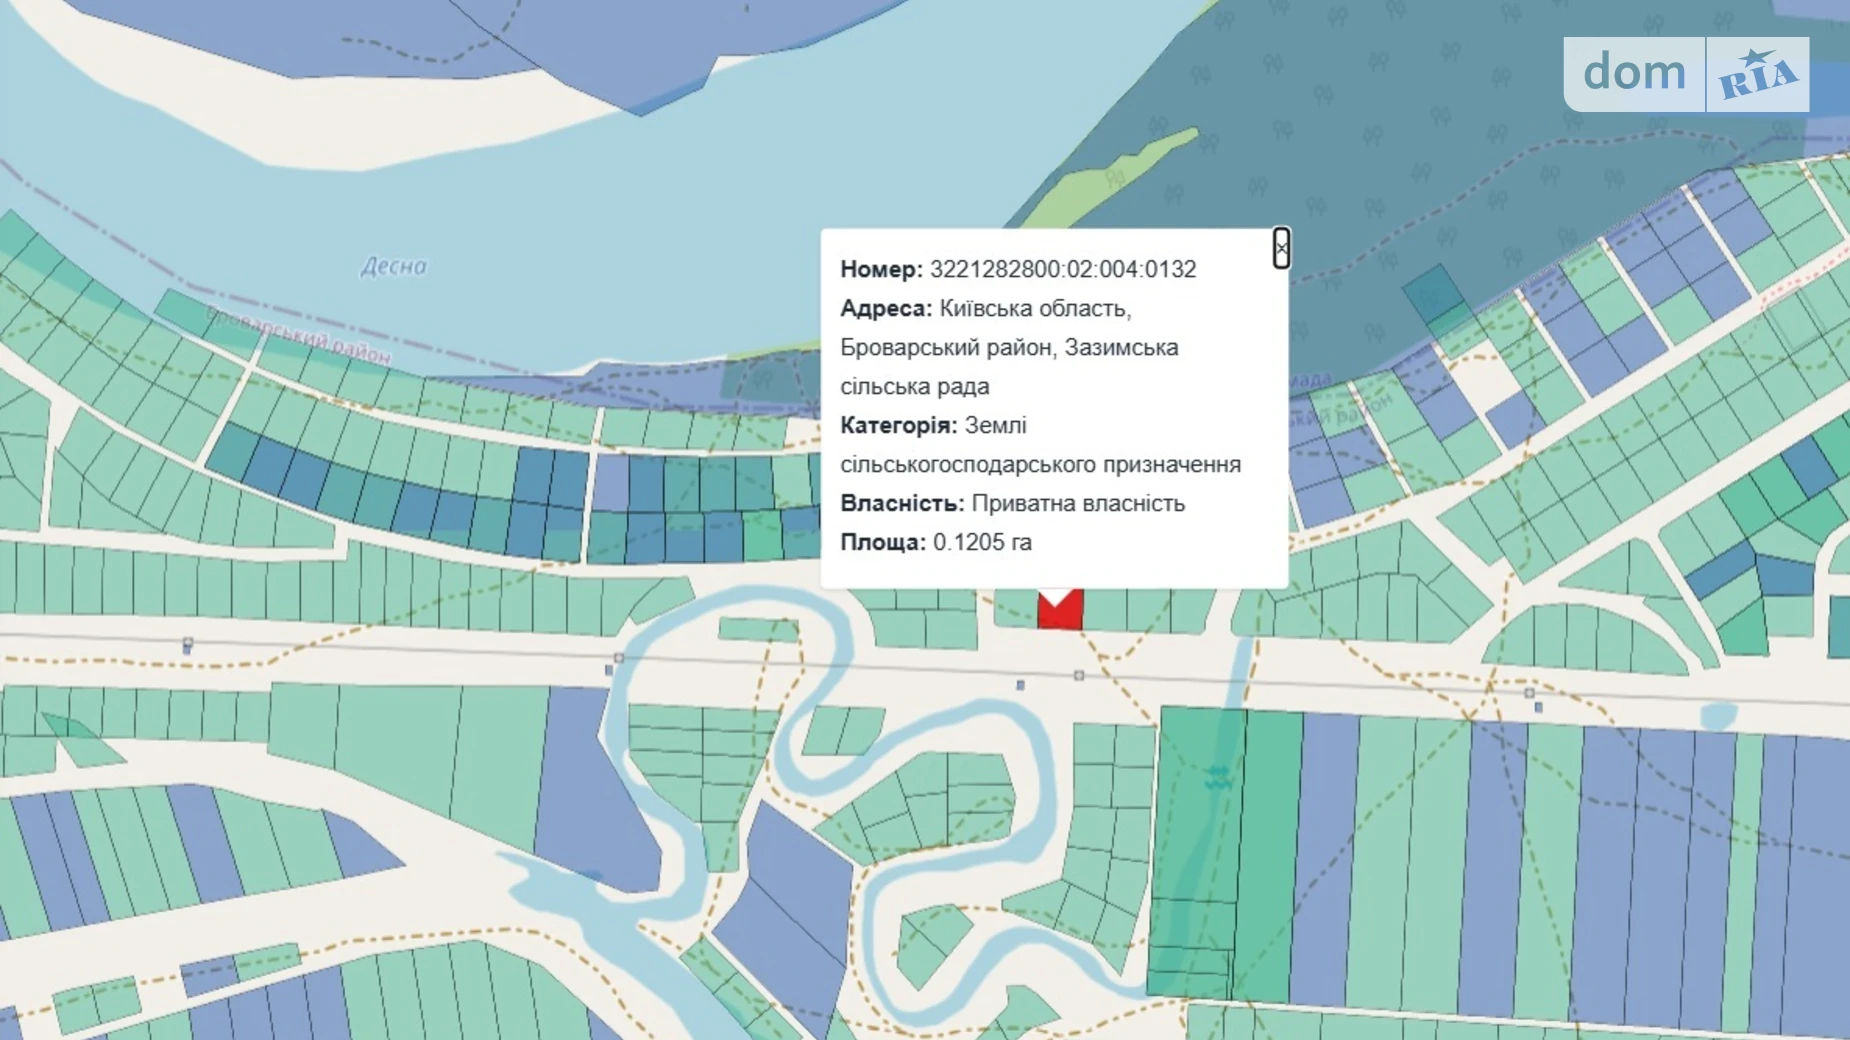The width and height of the screenshot is (1850, 1040).
Task: Click the "Зазимська" text in the address
Action: pos(1121,347)
